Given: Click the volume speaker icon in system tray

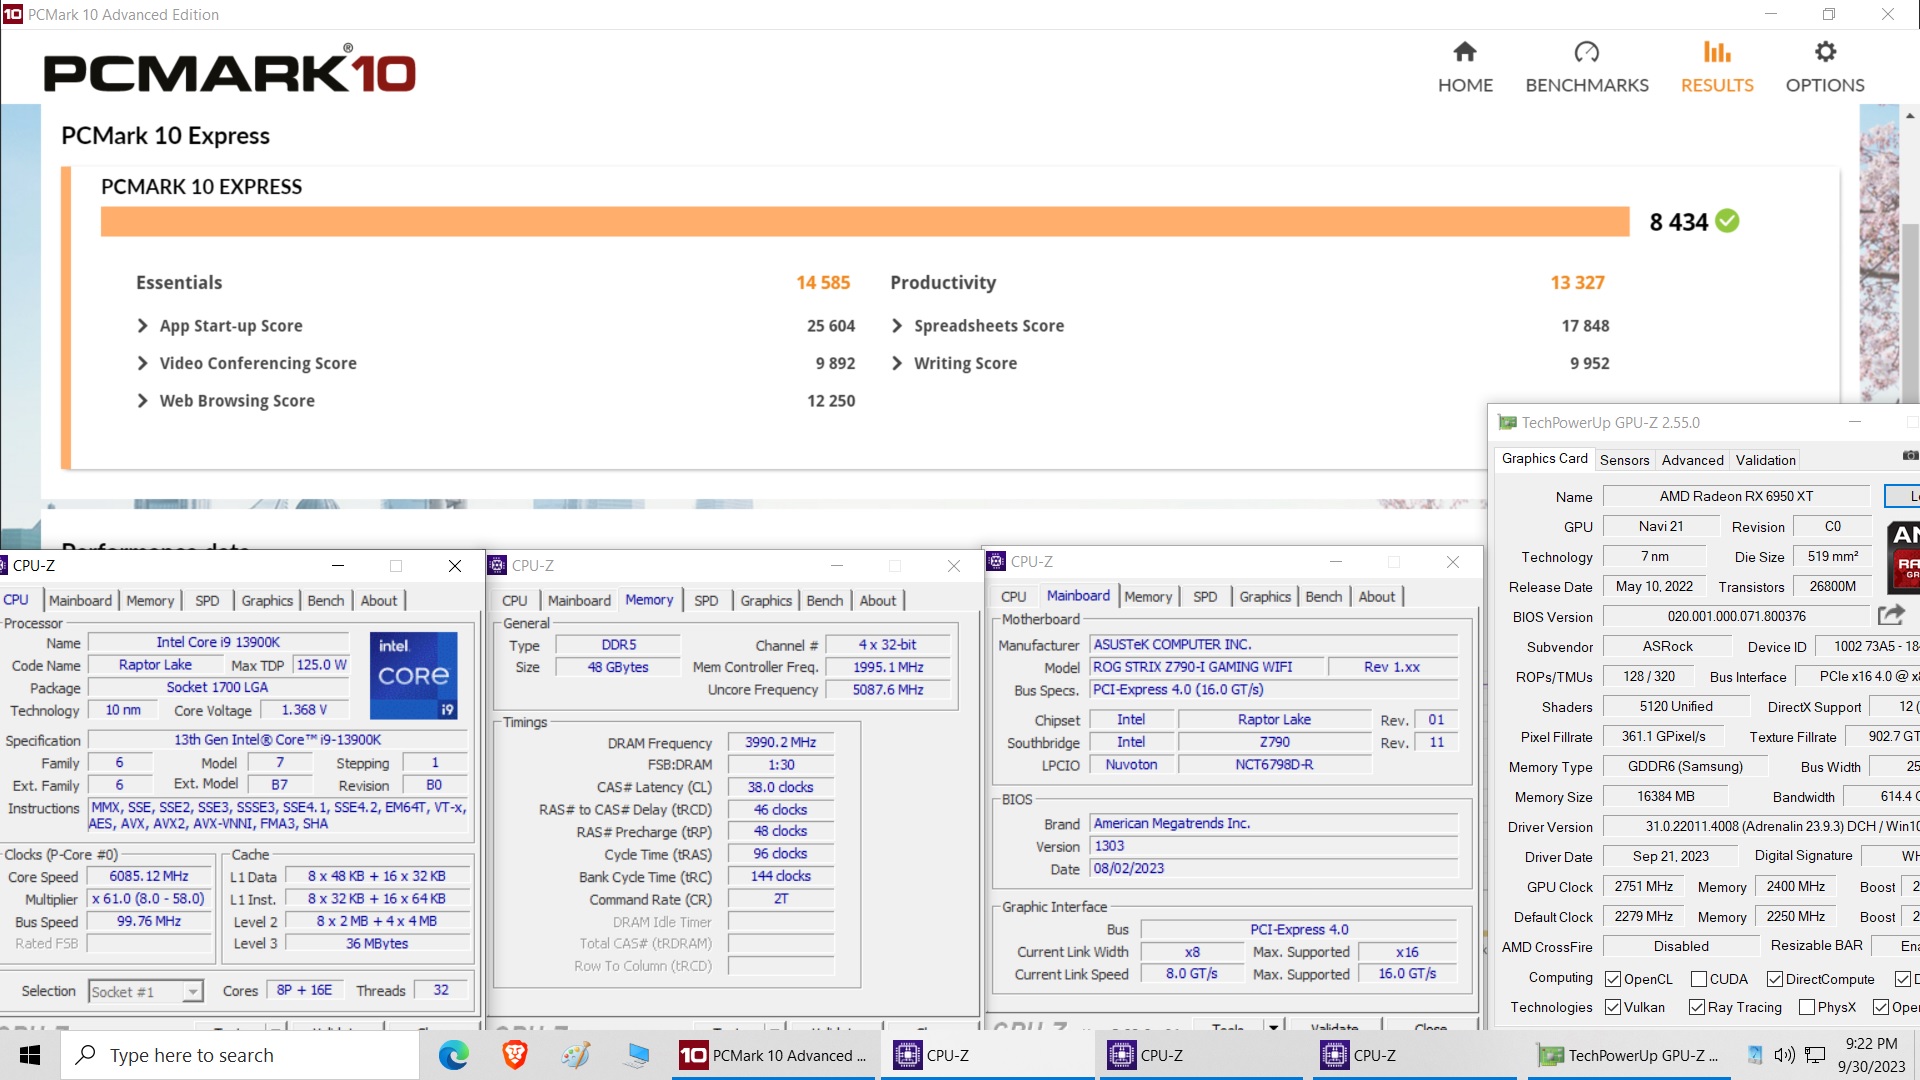Looking at the screenshot, I should (x=1784, y=1055).
